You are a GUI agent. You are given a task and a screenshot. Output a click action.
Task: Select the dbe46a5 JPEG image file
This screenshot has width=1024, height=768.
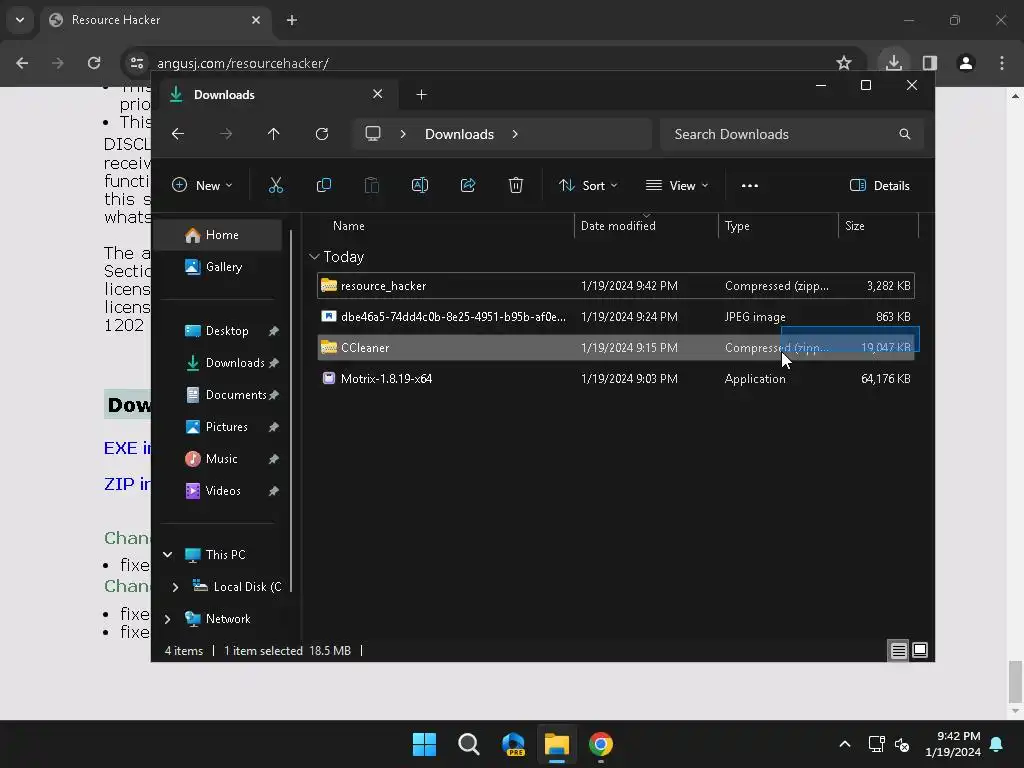pos(616,317)
